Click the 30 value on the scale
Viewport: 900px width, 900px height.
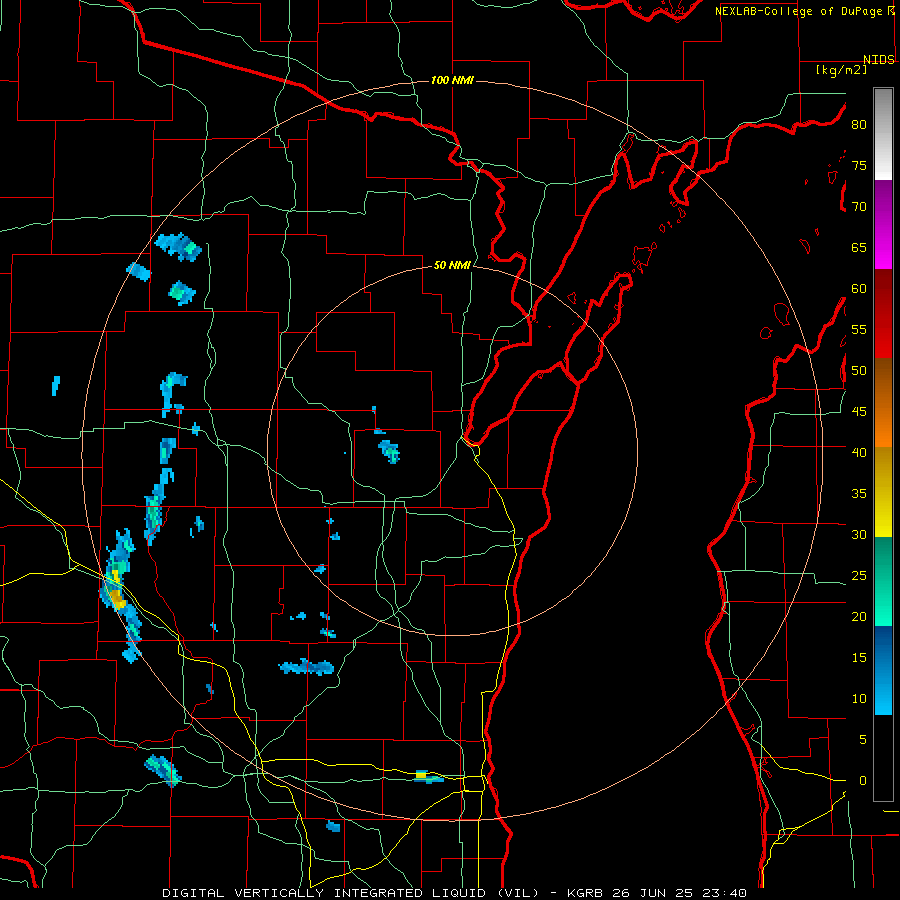(x=859, y=534)
